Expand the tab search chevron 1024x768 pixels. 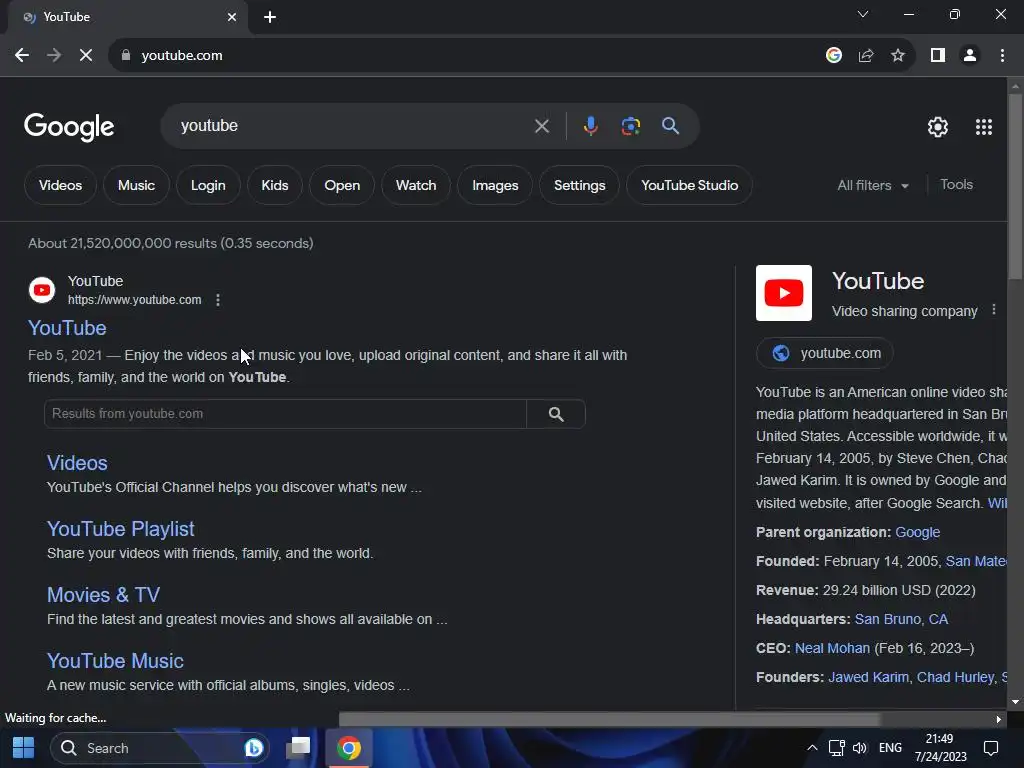tap(863, 14)
